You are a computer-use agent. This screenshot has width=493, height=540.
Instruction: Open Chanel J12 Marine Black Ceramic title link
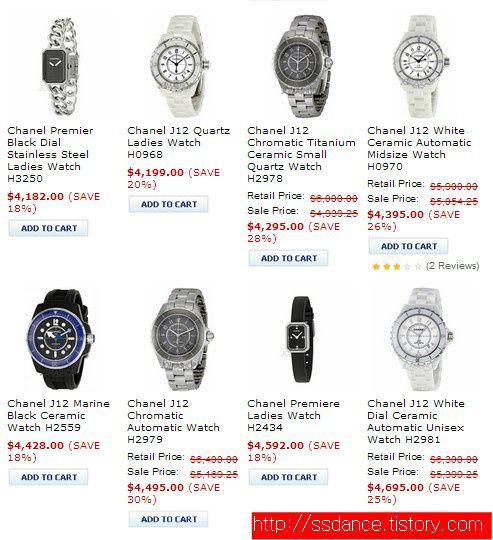click(x=59, y=415)
